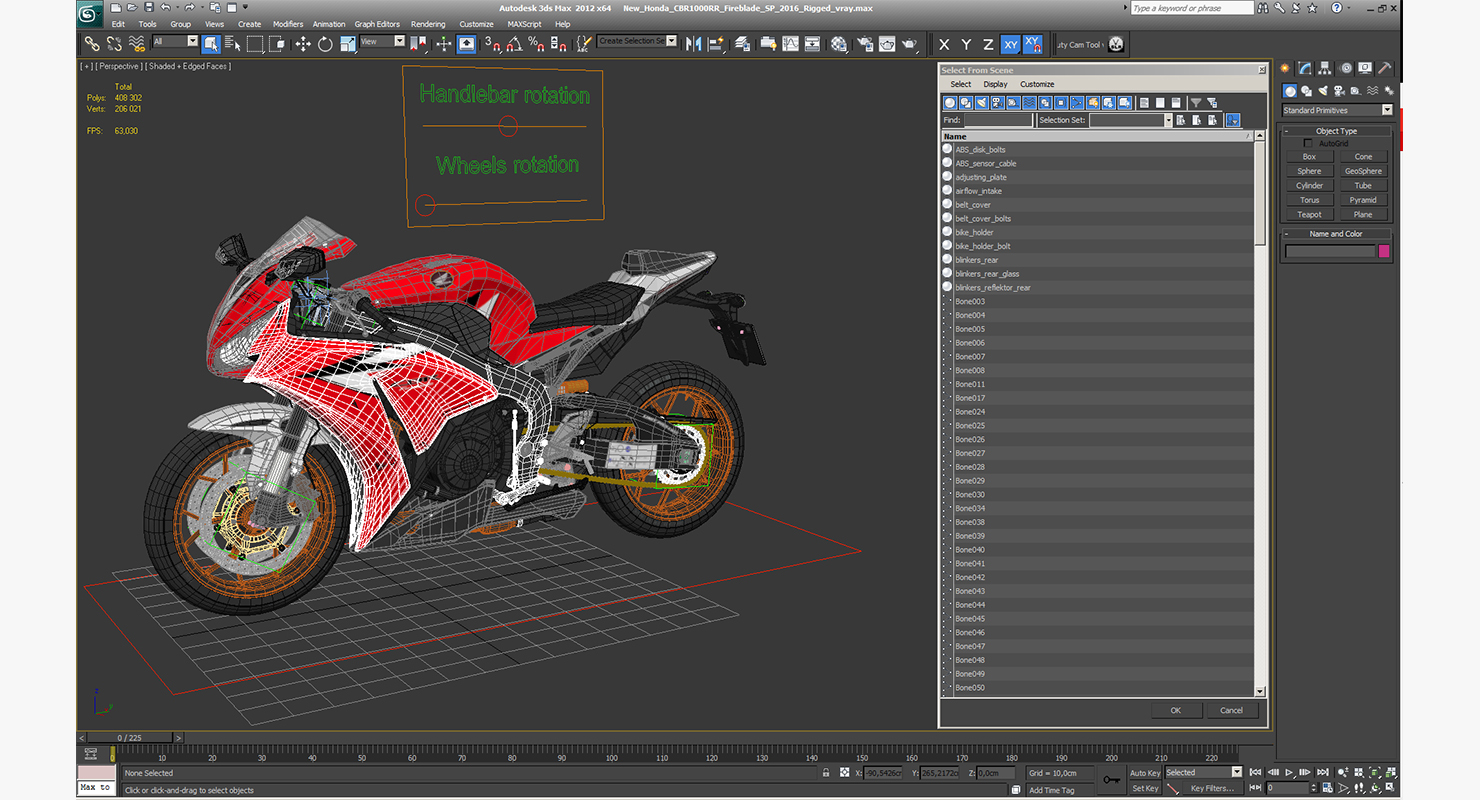Activate the Select and Uniform Scale tool
This screenshot has width=1480, height=800.
pyautogui.click(x=347, y=44)
